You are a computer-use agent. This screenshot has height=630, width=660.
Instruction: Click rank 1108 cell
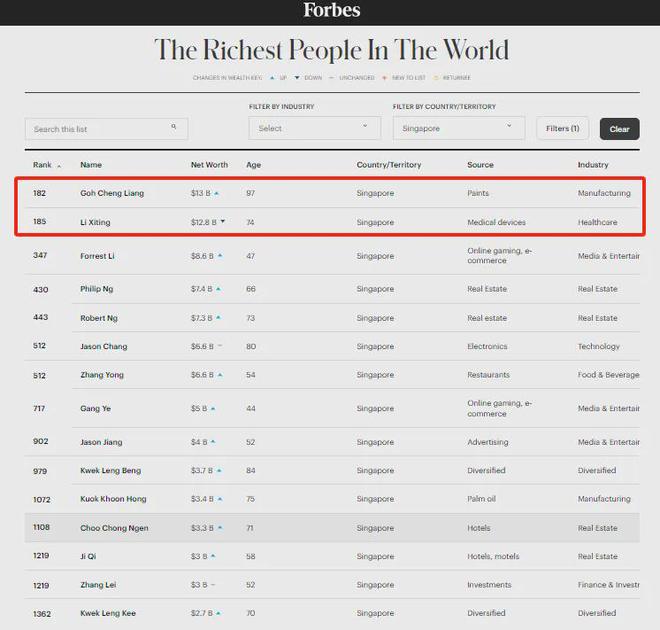coord(41,527)
